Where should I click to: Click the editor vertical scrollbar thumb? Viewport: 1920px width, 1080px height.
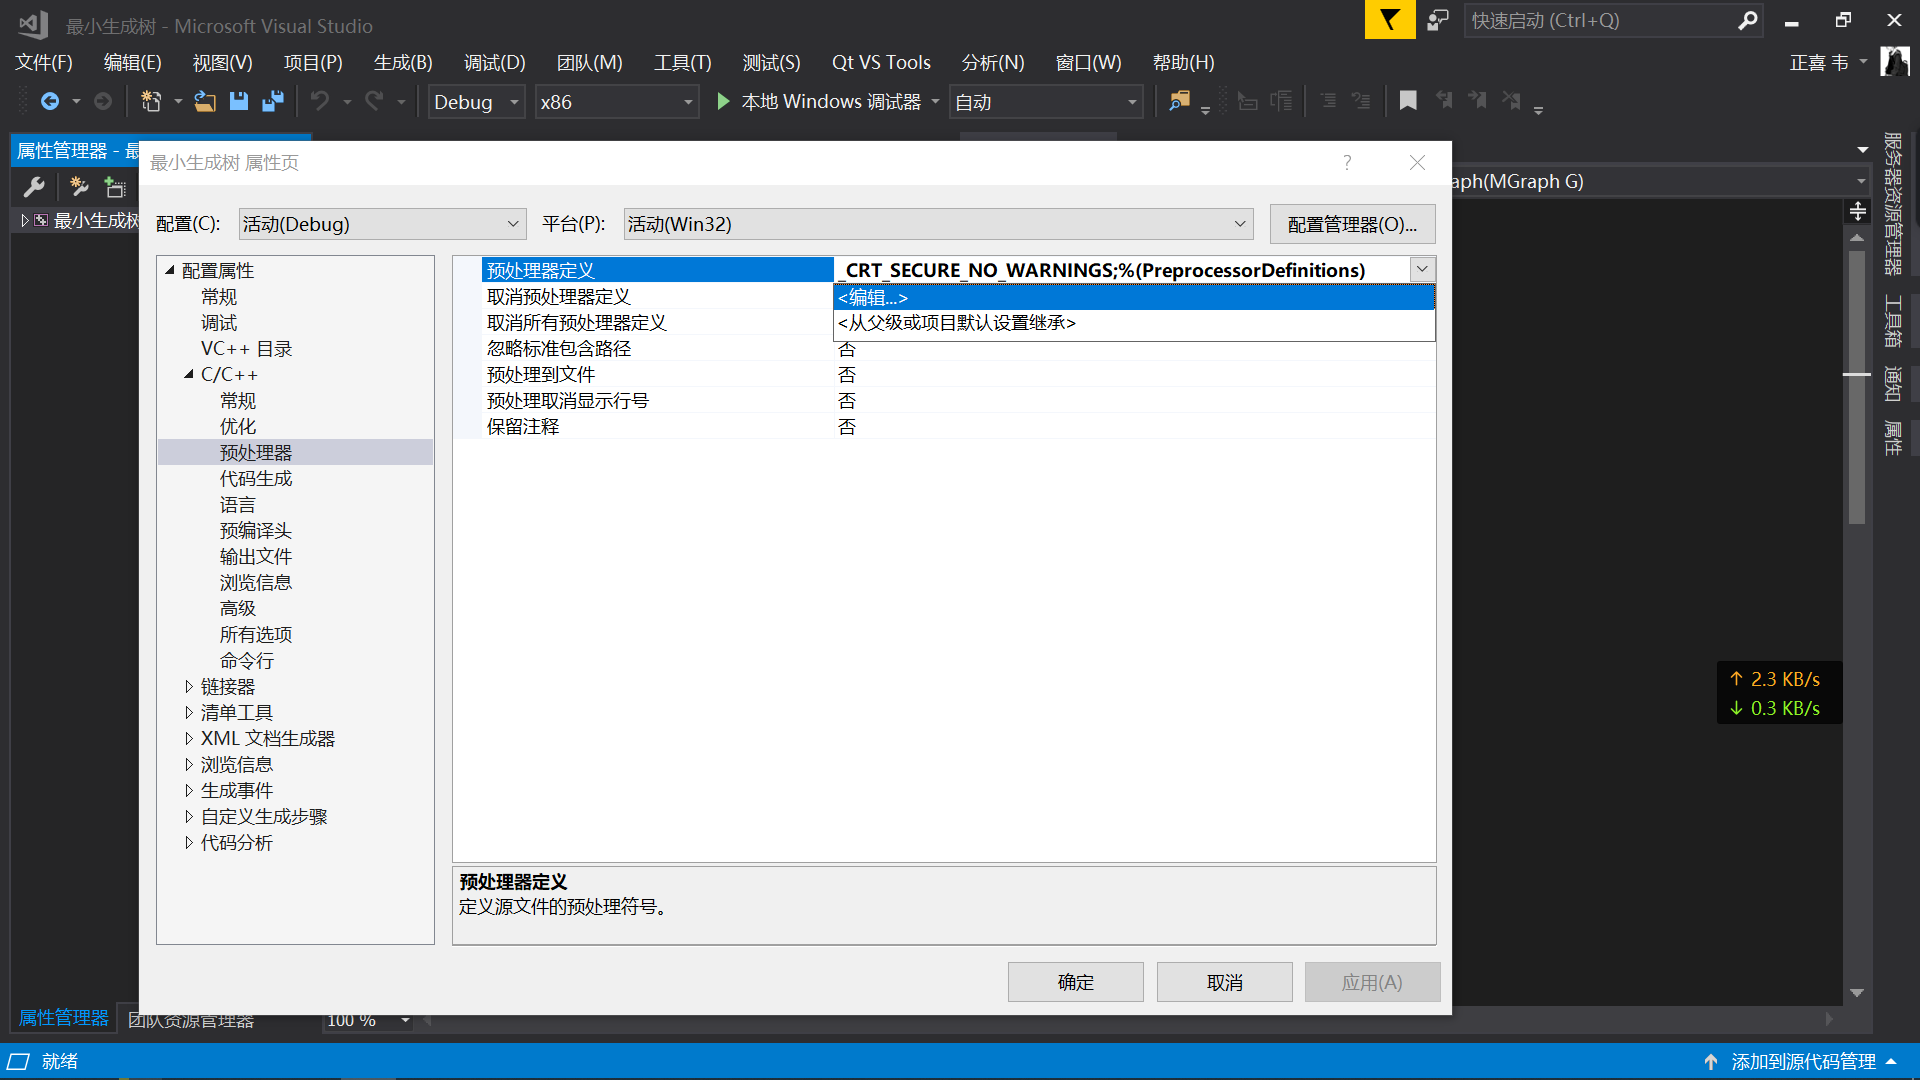click(1857, 387)
